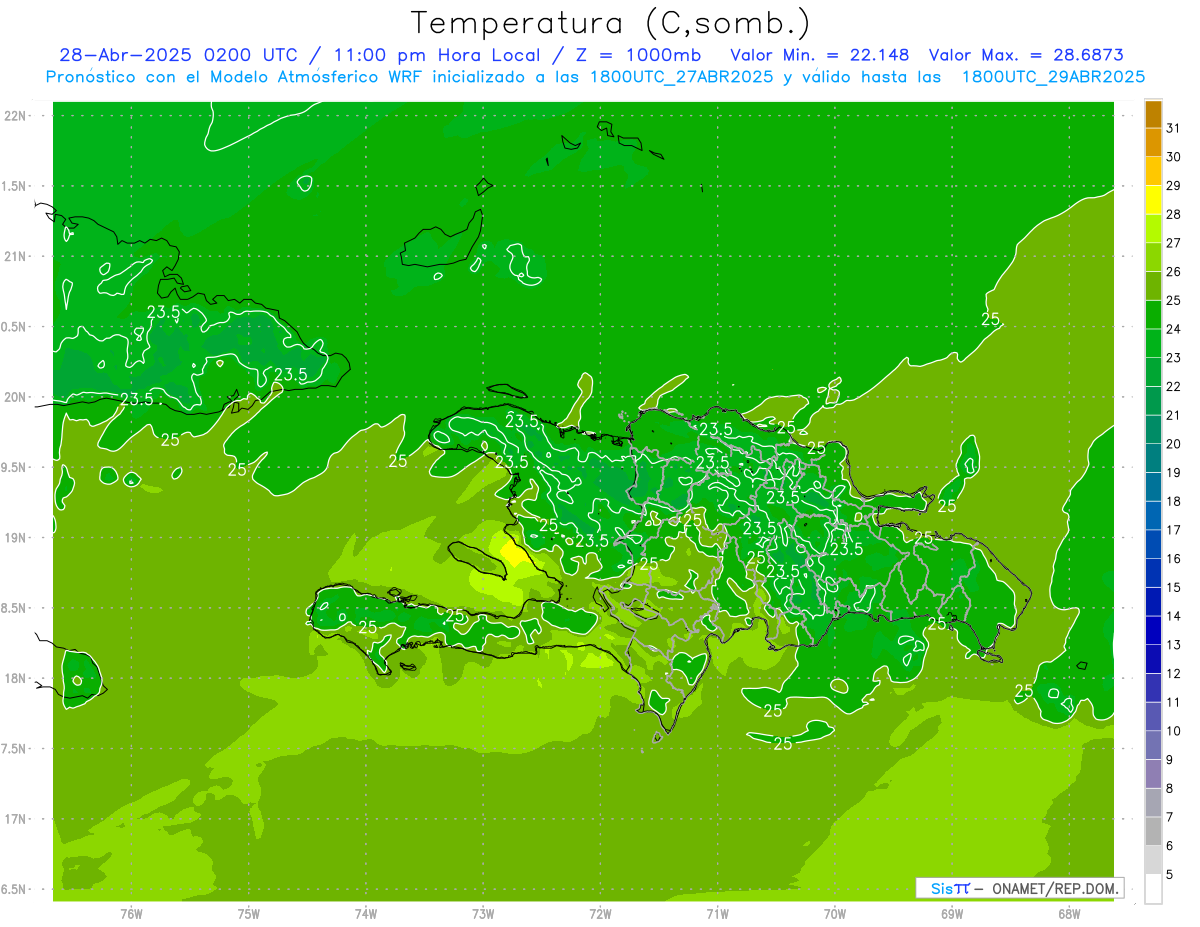Click the yellow swatch between scale labels 28 and 29

[1153, 200]
